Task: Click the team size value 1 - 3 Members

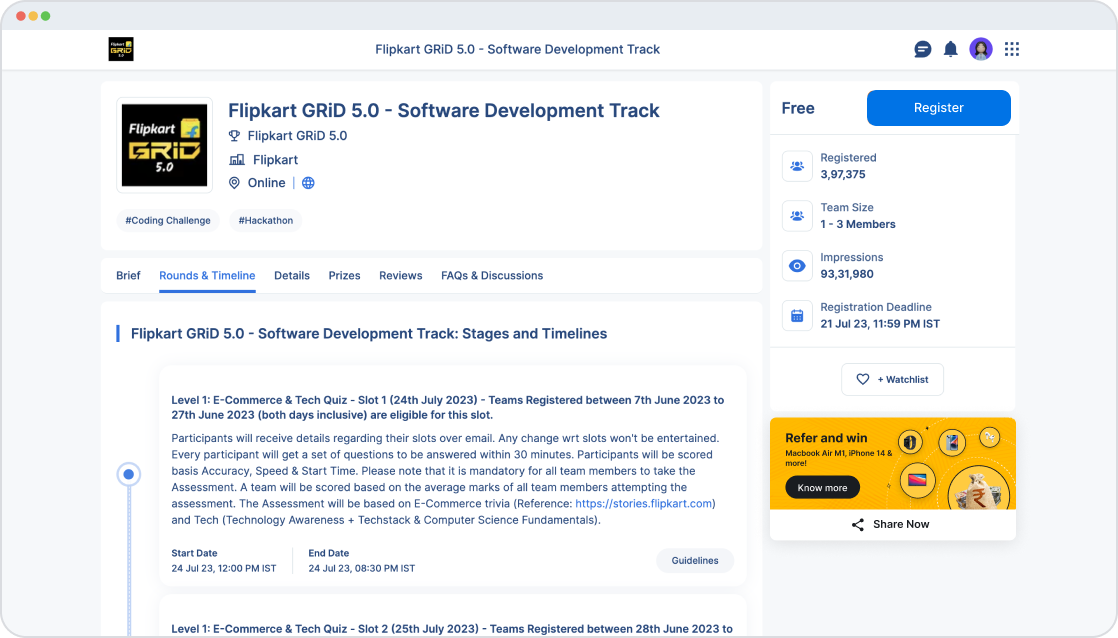Action: coord(858,225)
